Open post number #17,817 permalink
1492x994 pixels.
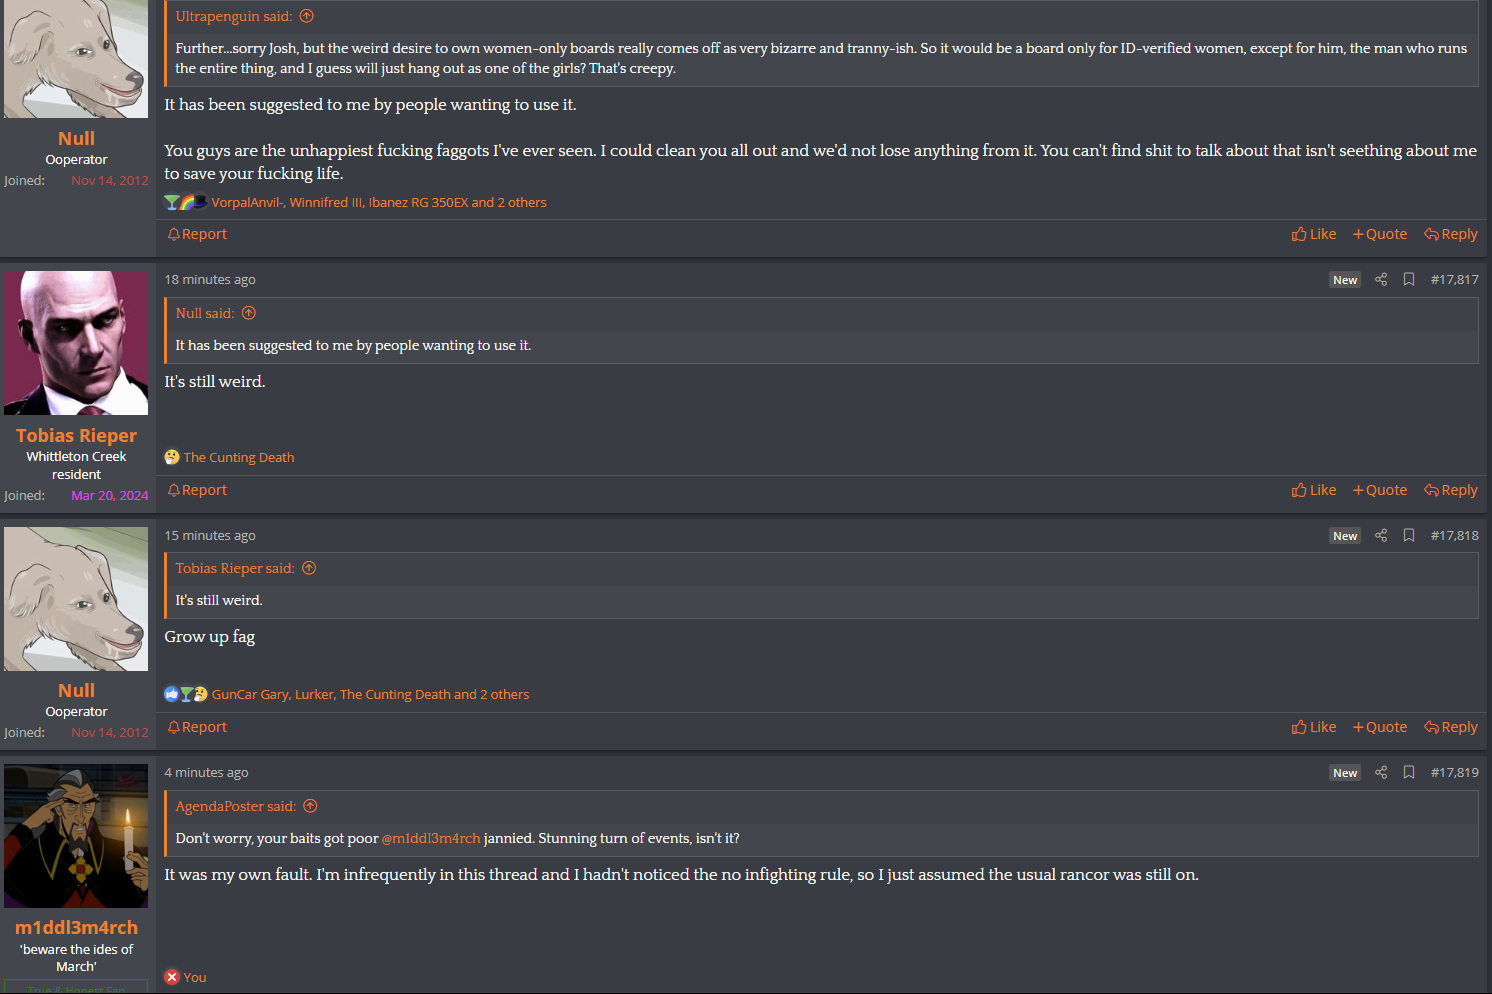point(1454,280)
